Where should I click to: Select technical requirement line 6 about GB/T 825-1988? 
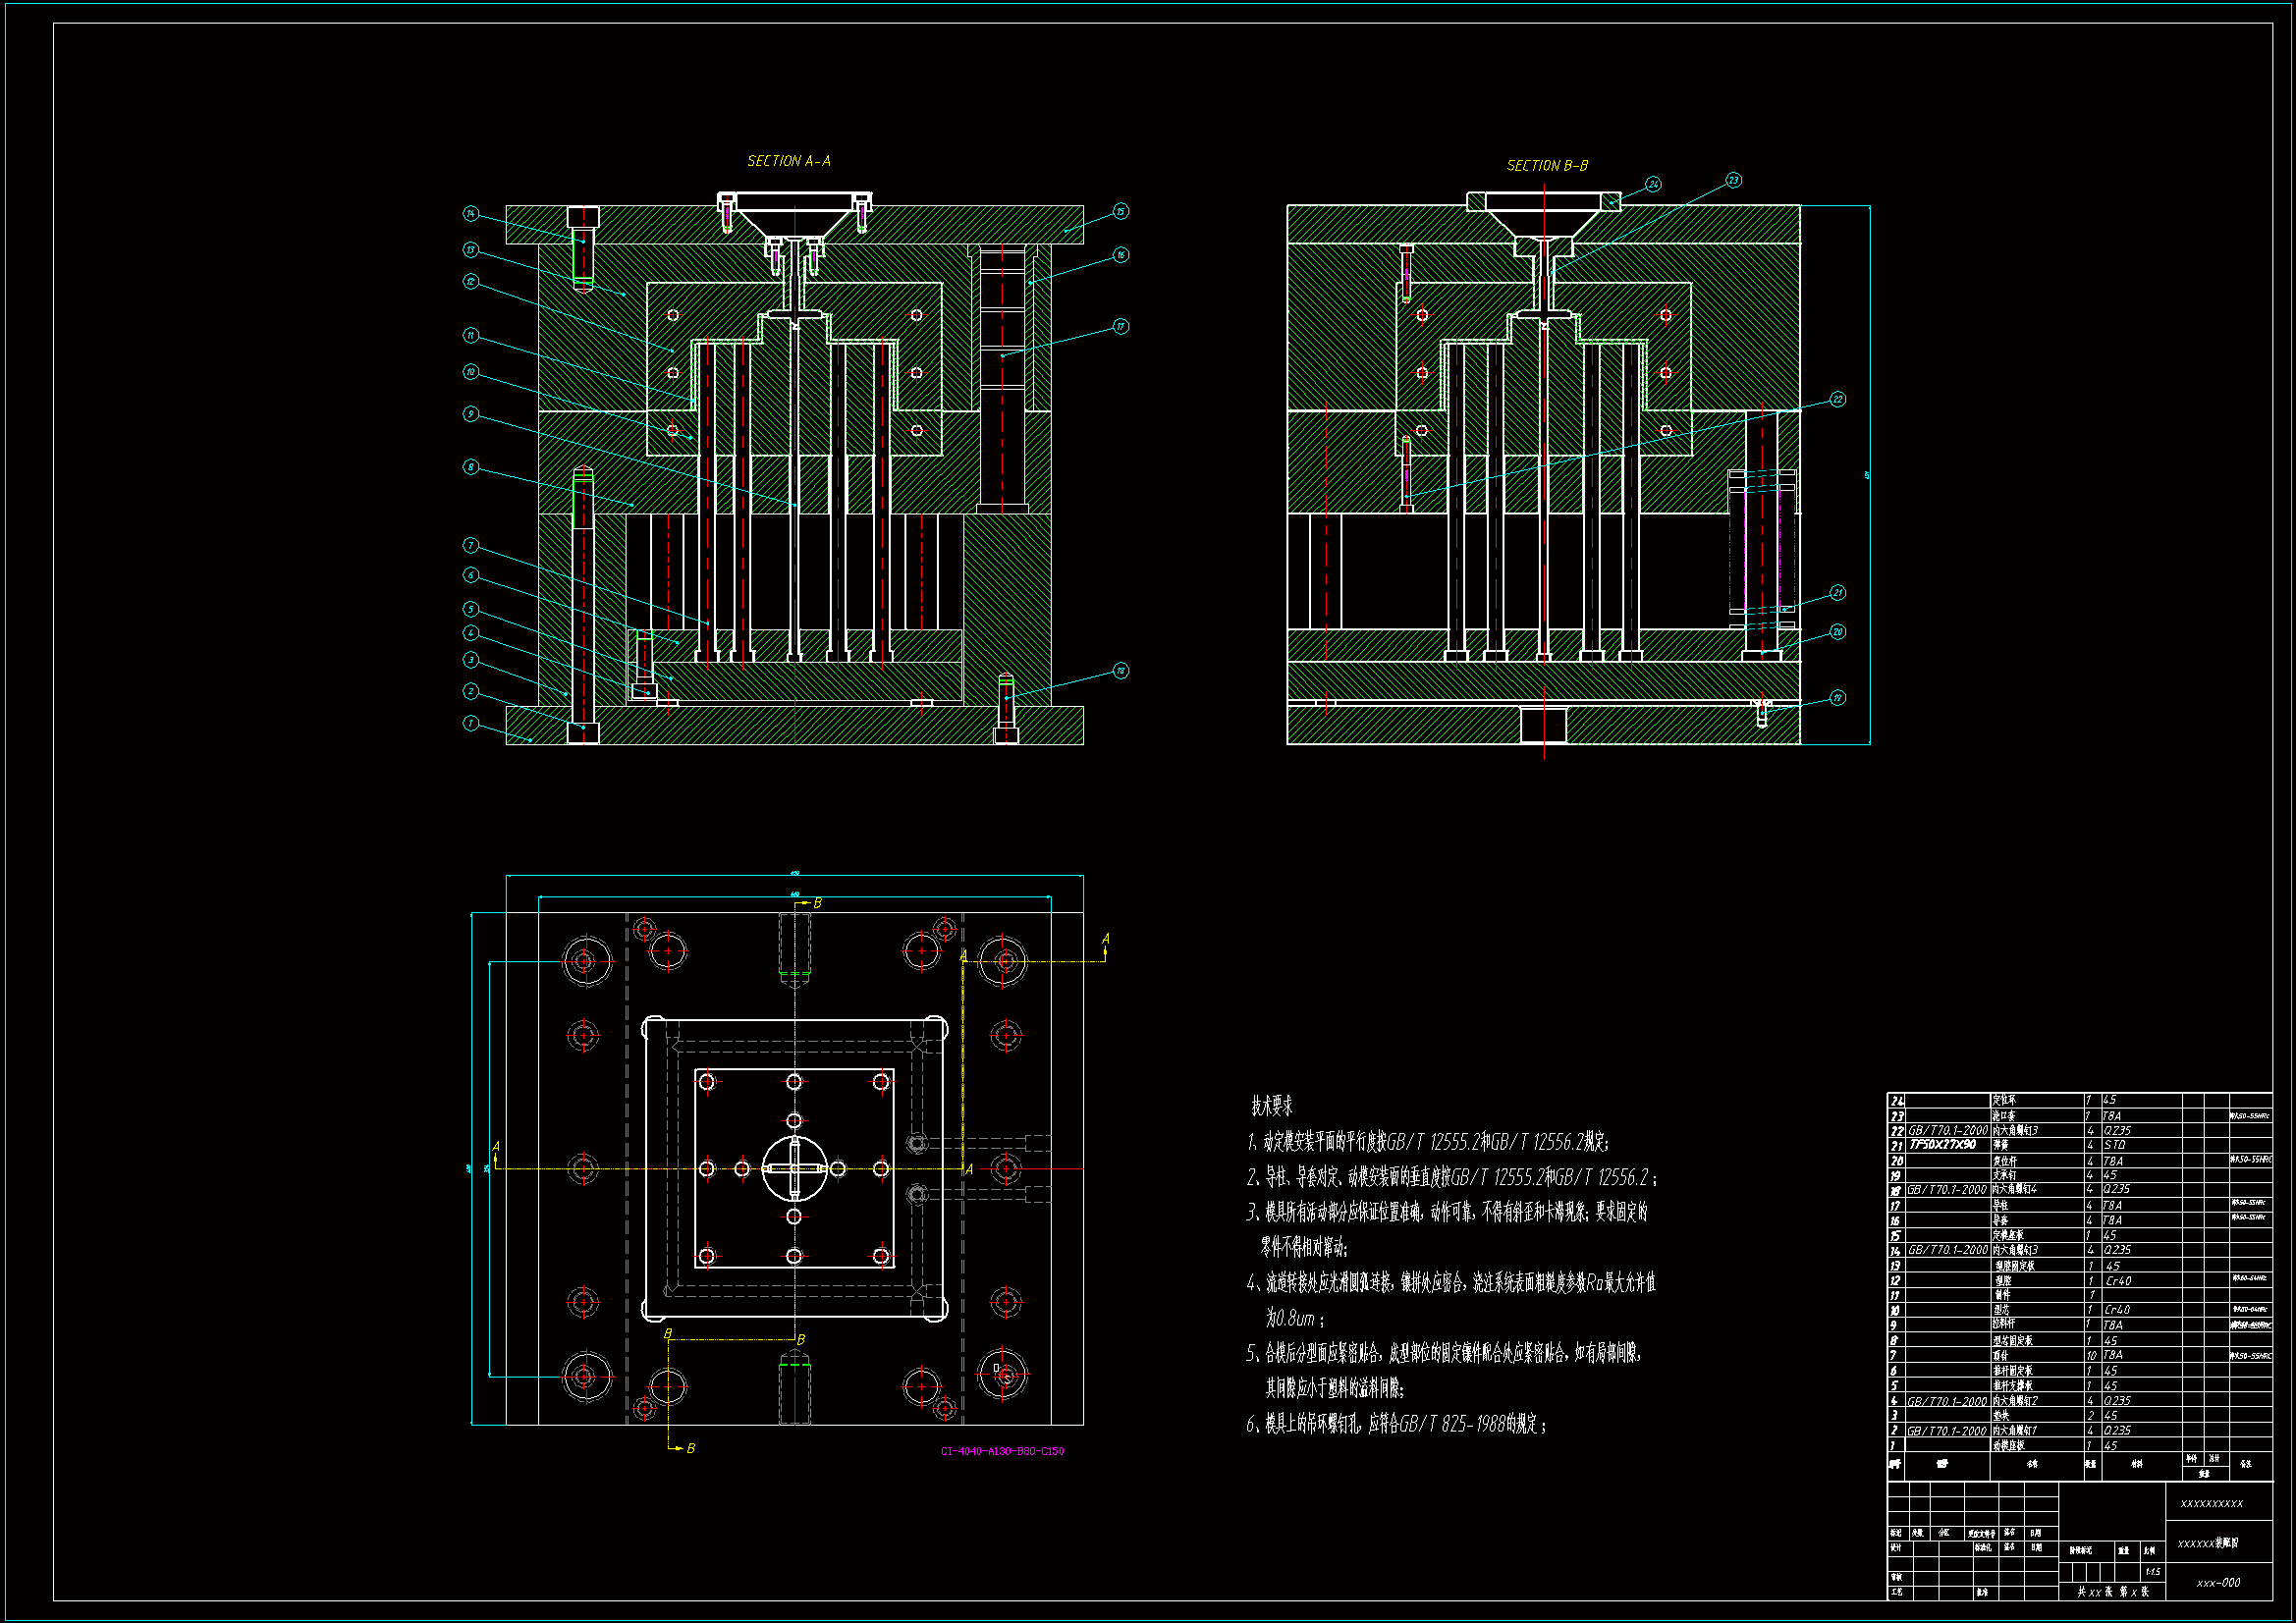click(1396, 1424)
